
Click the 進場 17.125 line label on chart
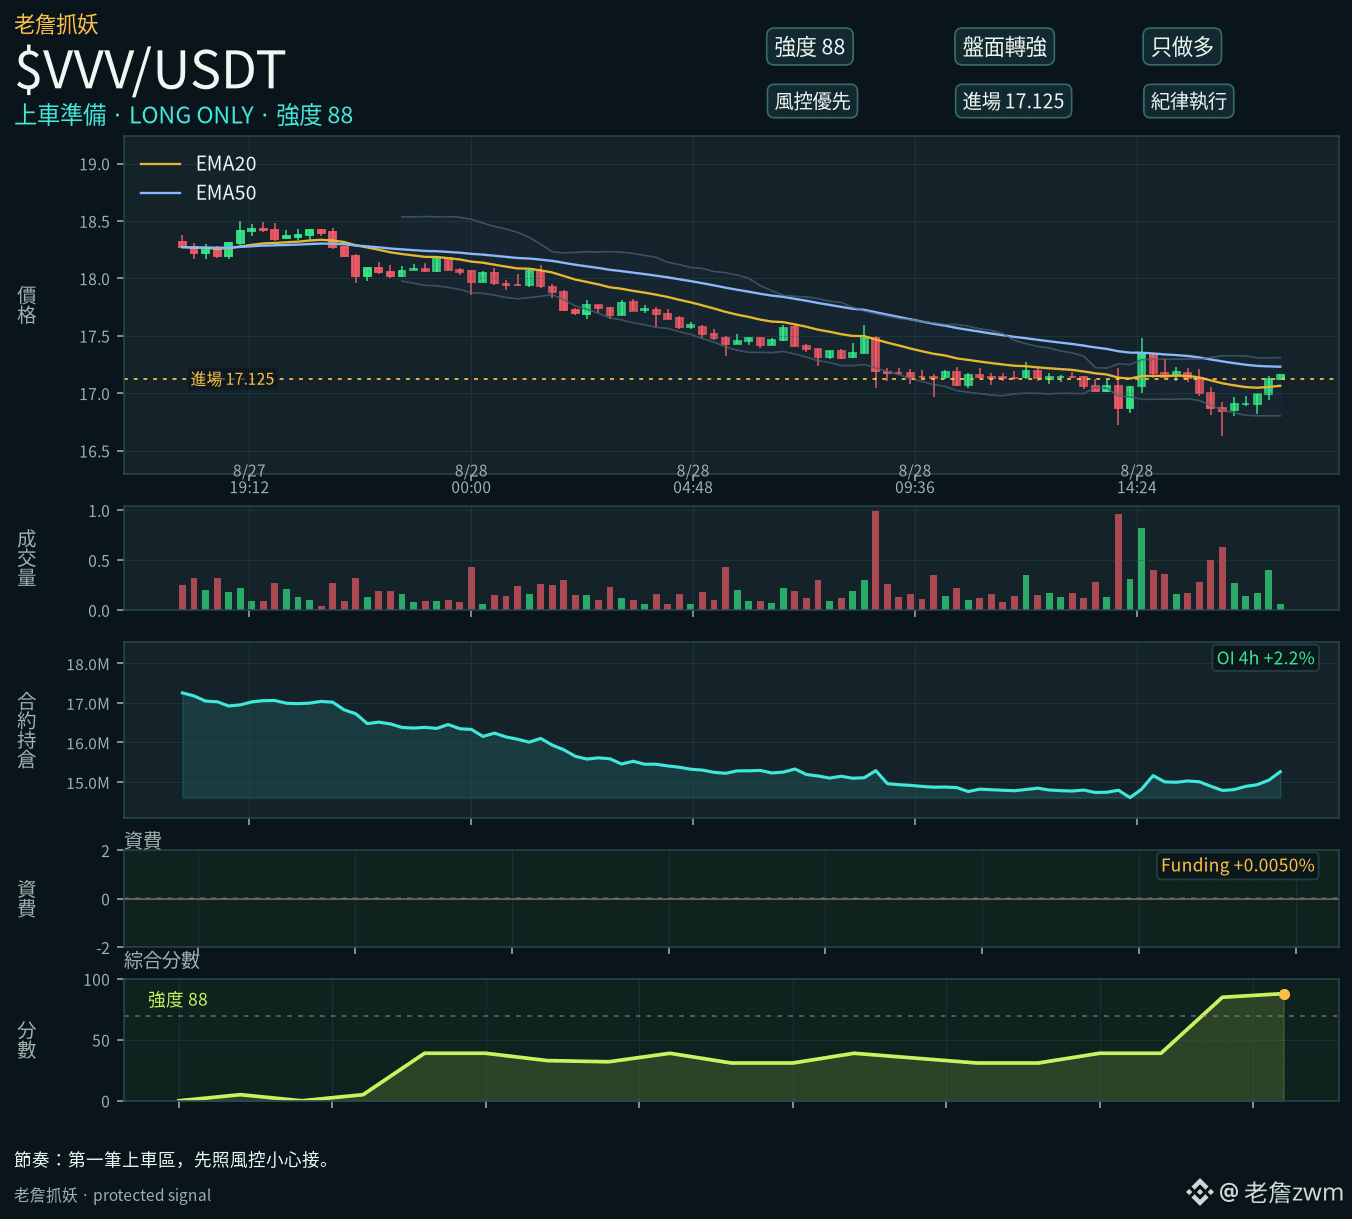pyautogui.click(x=232, y=379)
